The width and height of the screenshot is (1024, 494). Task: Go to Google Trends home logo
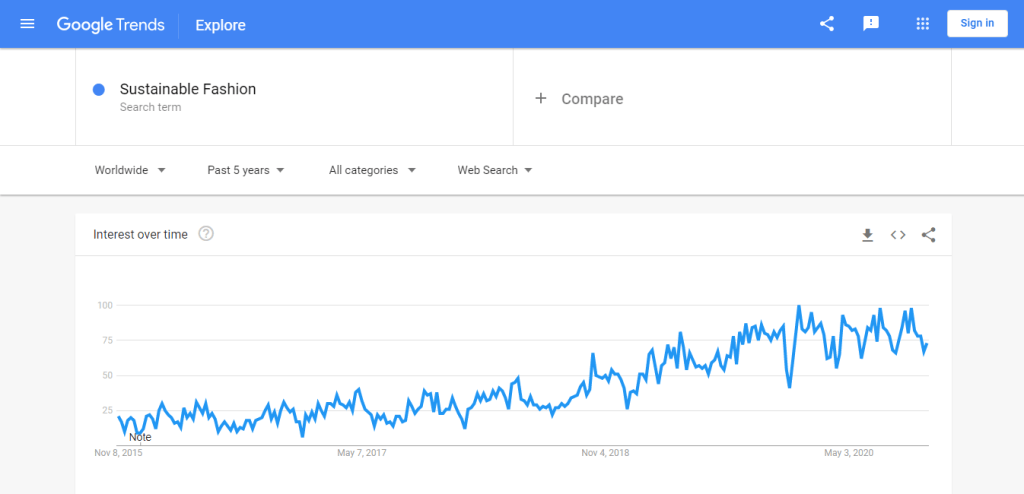[110, 24]
